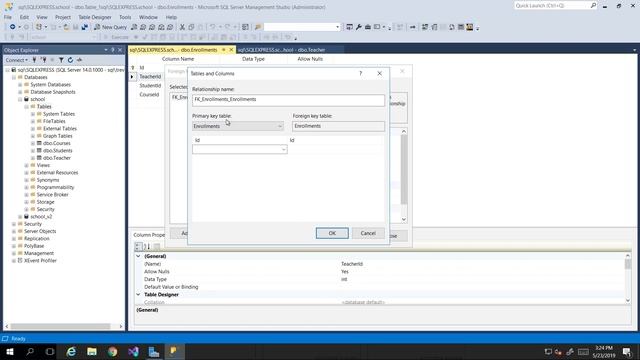The width and height of the screenshot is (640, 360).
Task: Open the toolbar database search combo box
Action: [302, 27]
